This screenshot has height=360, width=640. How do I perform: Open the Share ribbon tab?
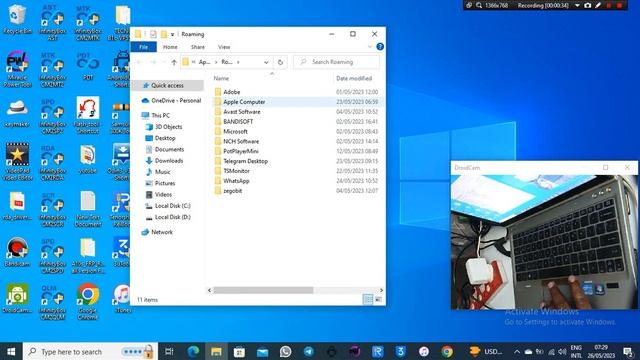click(198, 47)
